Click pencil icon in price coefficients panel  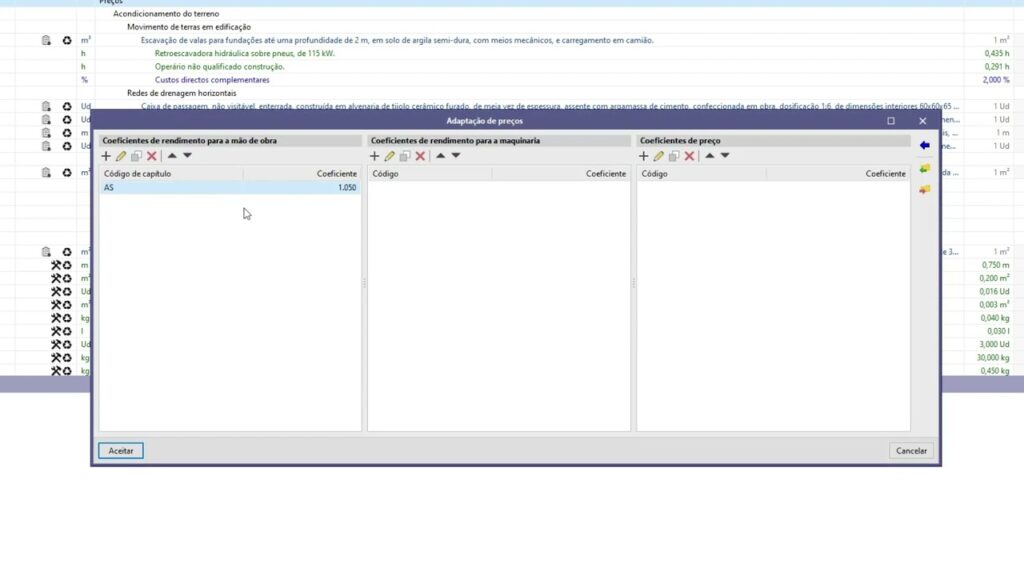(658, 156)
